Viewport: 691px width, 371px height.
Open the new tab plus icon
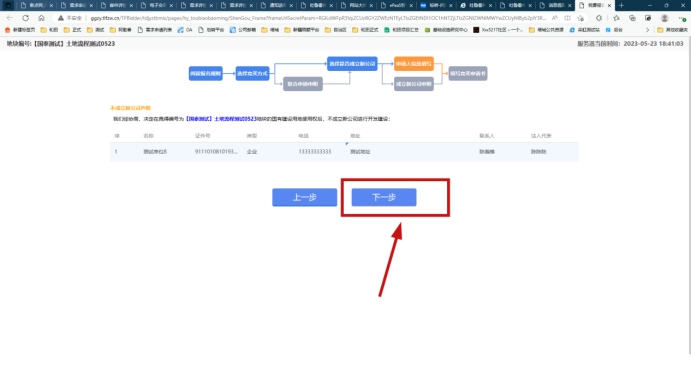621,5
